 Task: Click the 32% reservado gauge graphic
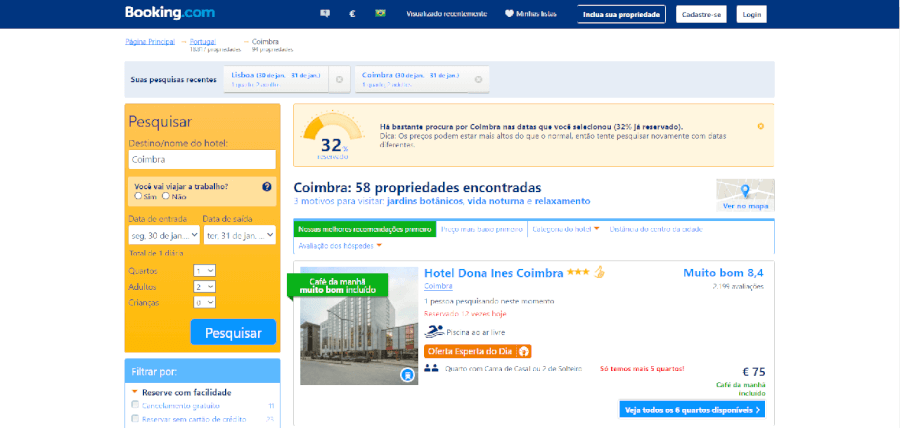[x=333, y=137]
